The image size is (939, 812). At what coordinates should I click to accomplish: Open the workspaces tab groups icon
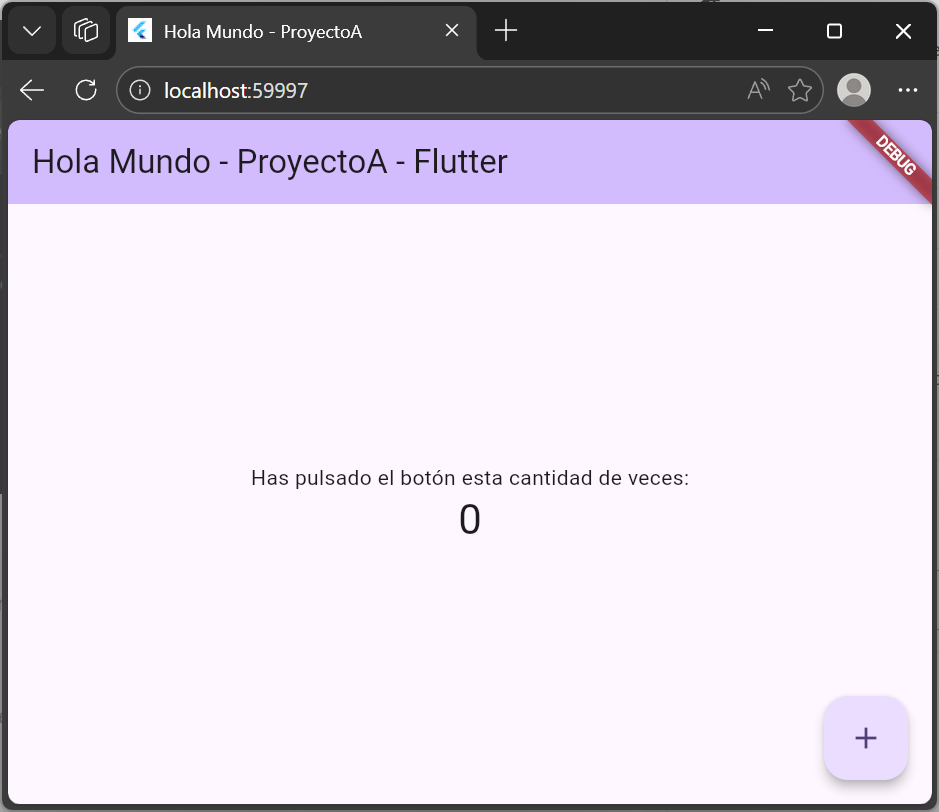click(86, 31)
